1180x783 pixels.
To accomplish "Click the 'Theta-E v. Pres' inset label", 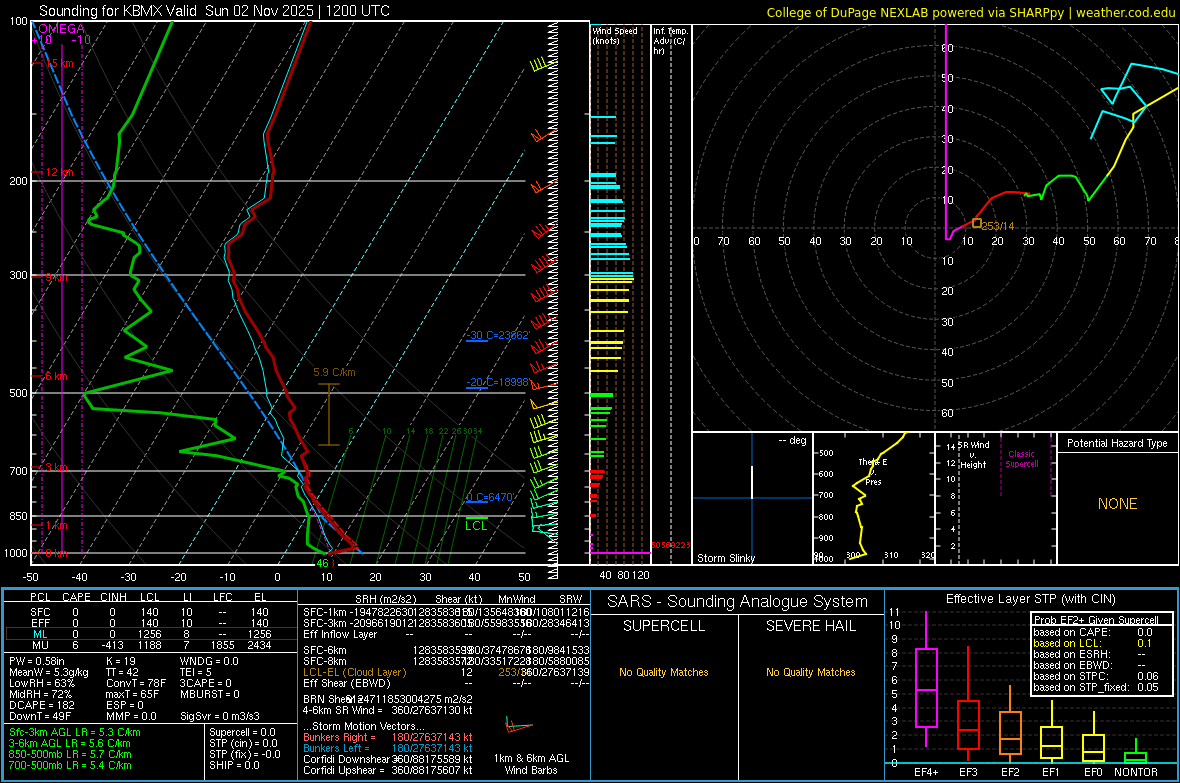I will click(873, 471).
